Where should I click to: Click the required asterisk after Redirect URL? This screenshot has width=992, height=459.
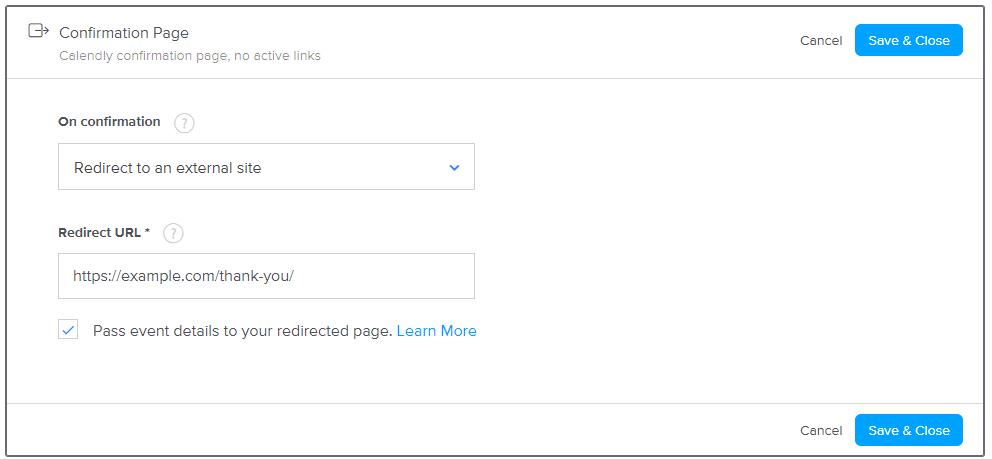click(x=147, y=232)
